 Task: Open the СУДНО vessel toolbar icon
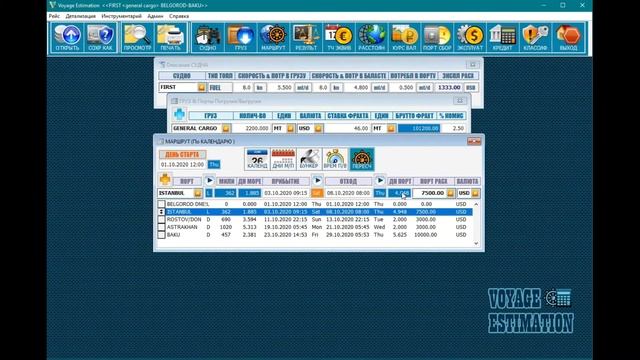(208, 38)
